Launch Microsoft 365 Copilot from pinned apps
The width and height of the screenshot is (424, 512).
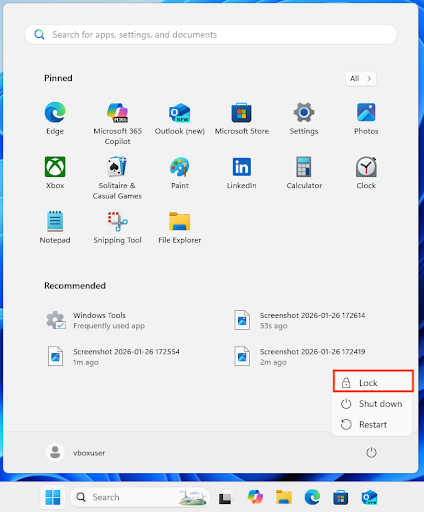coord(117,124)
